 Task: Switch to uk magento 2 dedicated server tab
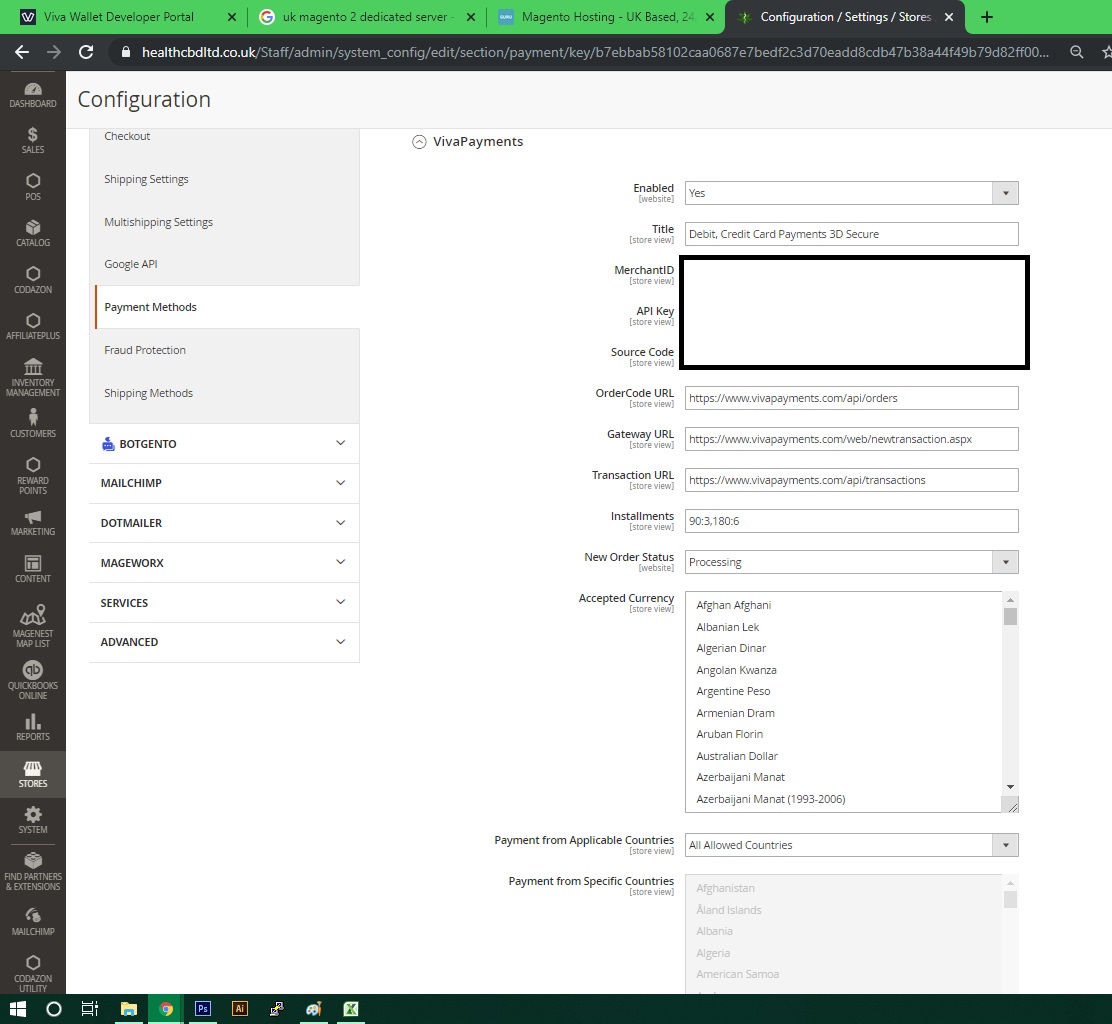point(365,17)
